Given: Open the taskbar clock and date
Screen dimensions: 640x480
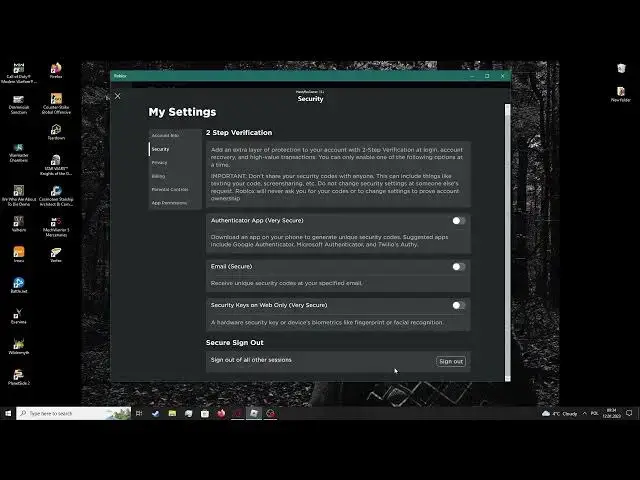Looking at the screenshot, I should tap(611, 413).
